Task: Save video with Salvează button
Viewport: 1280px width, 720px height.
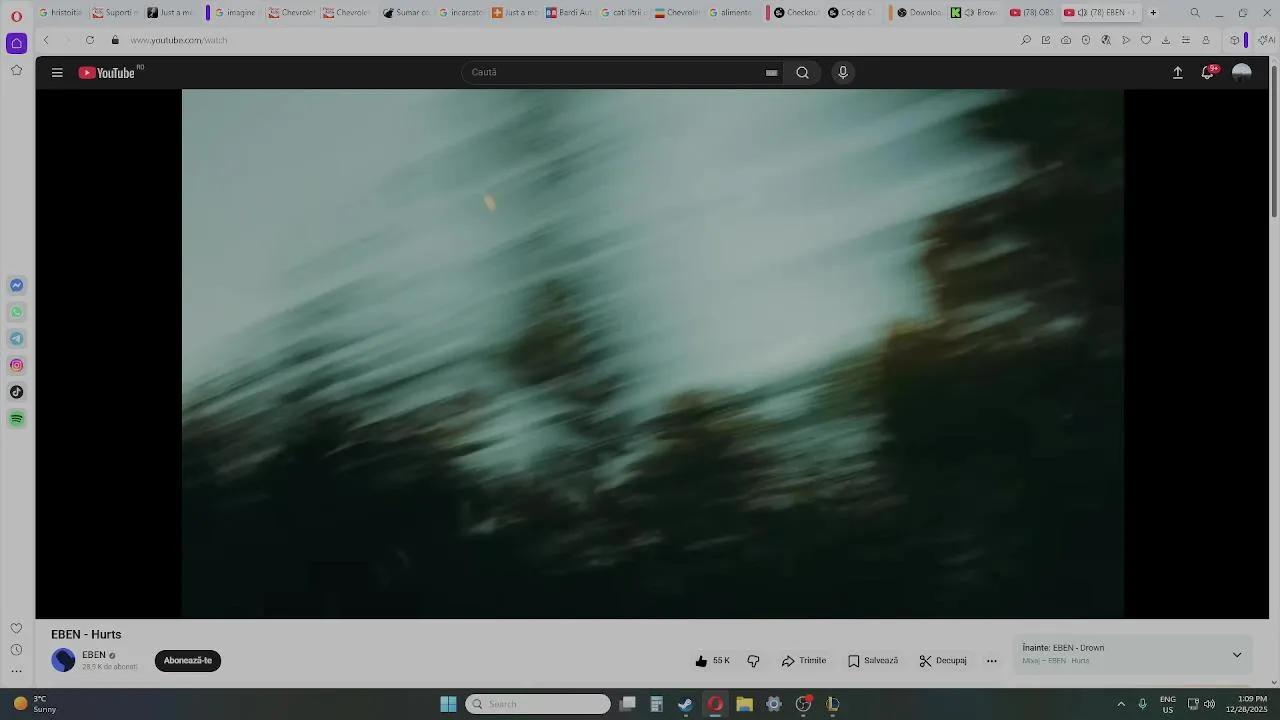Action: click(x=873, y=661)
